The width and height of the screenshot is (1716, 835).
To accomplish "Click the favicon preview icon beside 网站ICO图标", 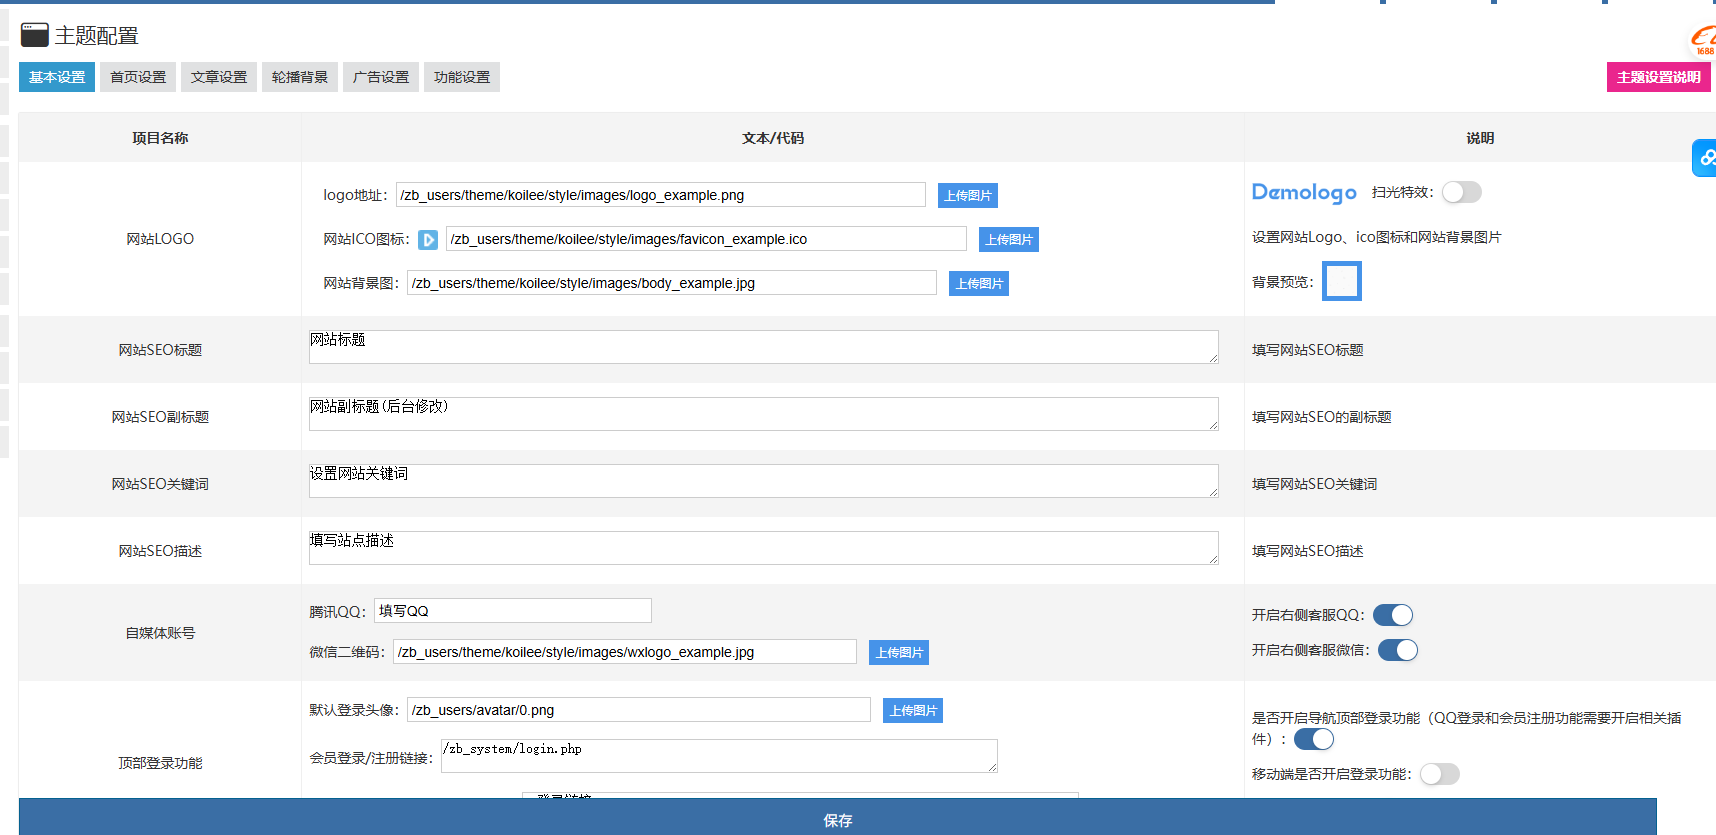I will [x=428, y=240].
